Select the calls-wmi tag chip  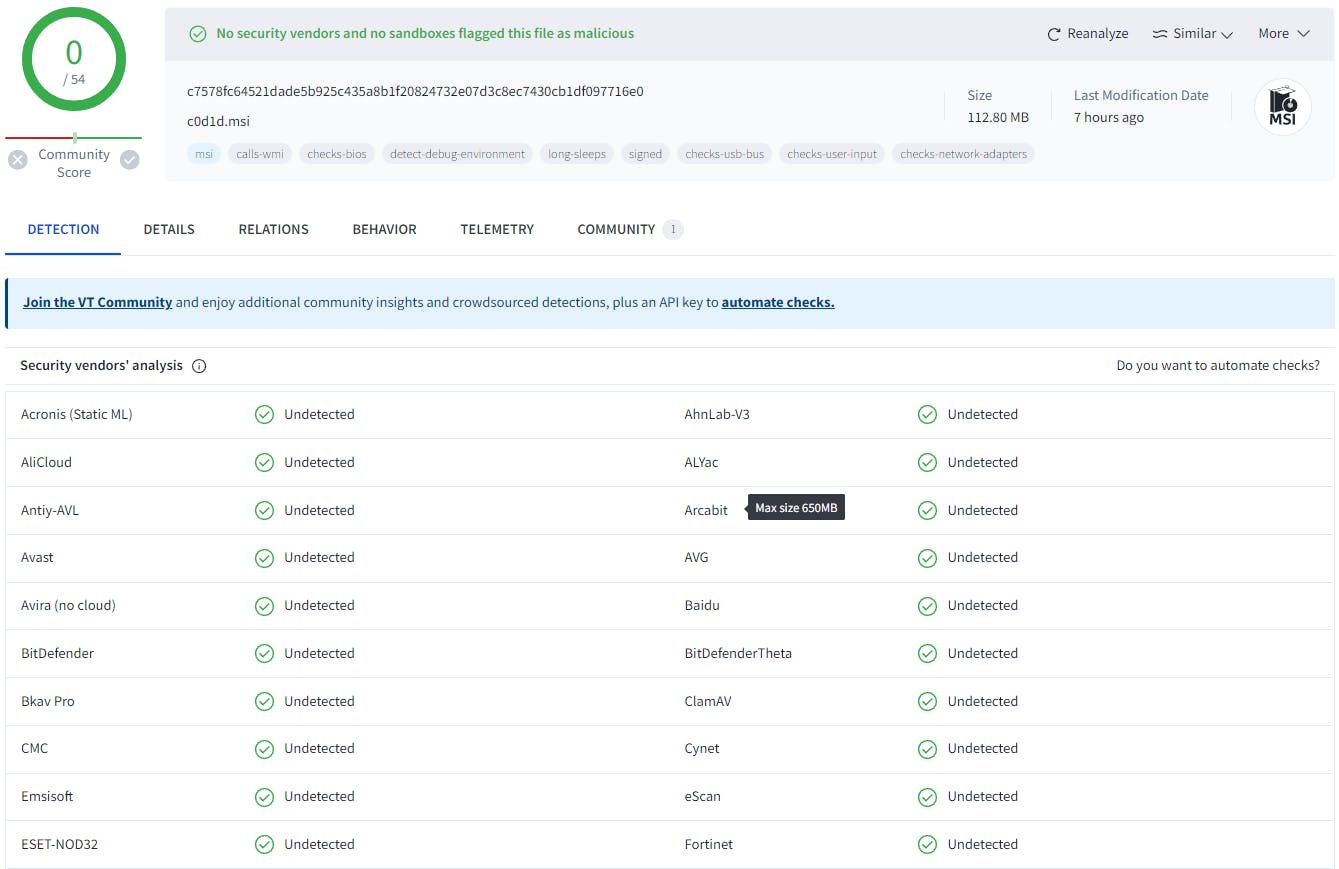tap(259, 154)
